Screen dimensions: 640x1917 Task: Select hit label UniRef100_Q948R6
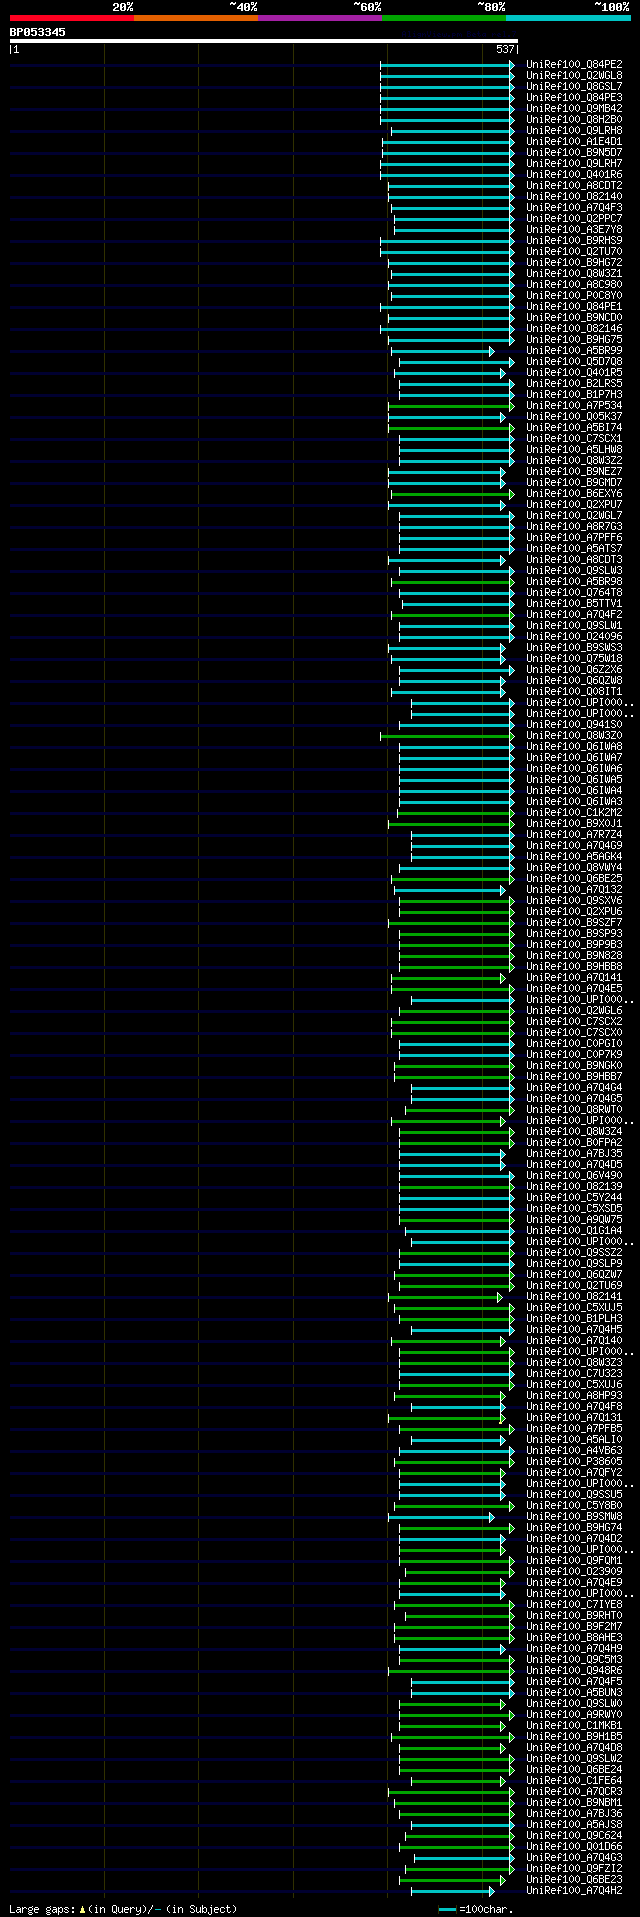pos(574,1670)
